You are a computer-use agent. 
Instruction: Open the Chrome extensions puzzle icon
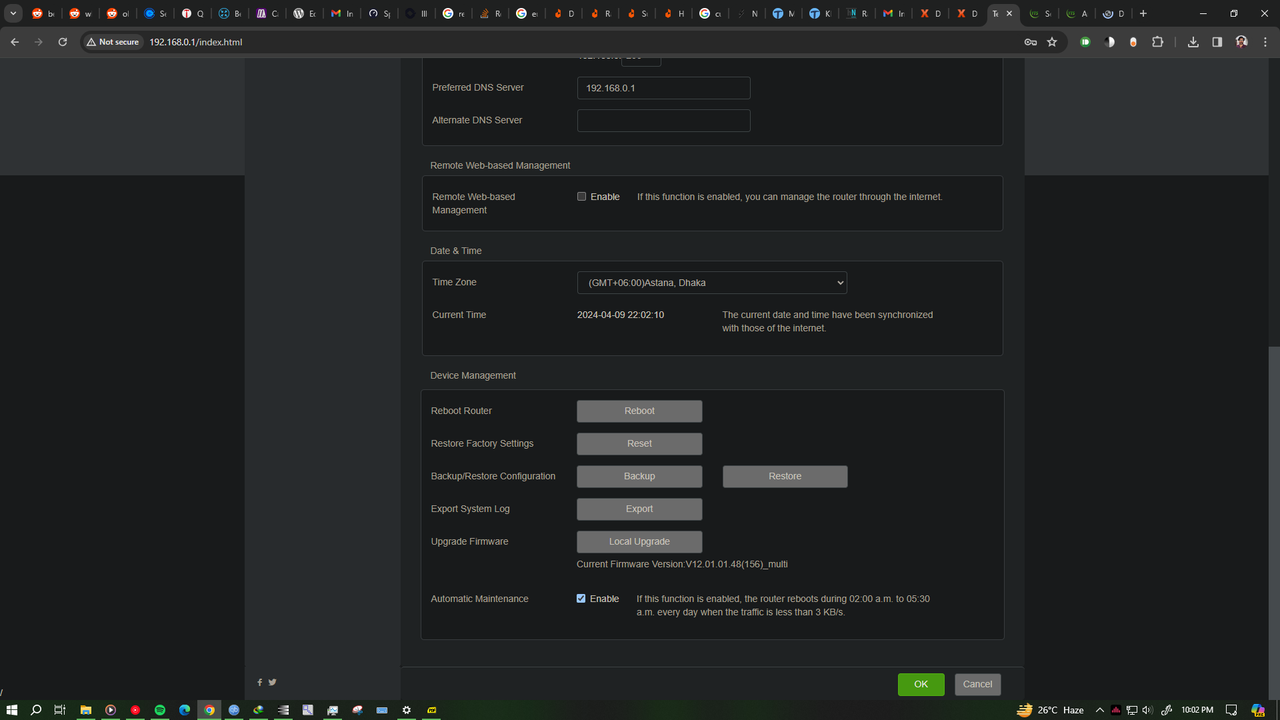point(1157,42)
